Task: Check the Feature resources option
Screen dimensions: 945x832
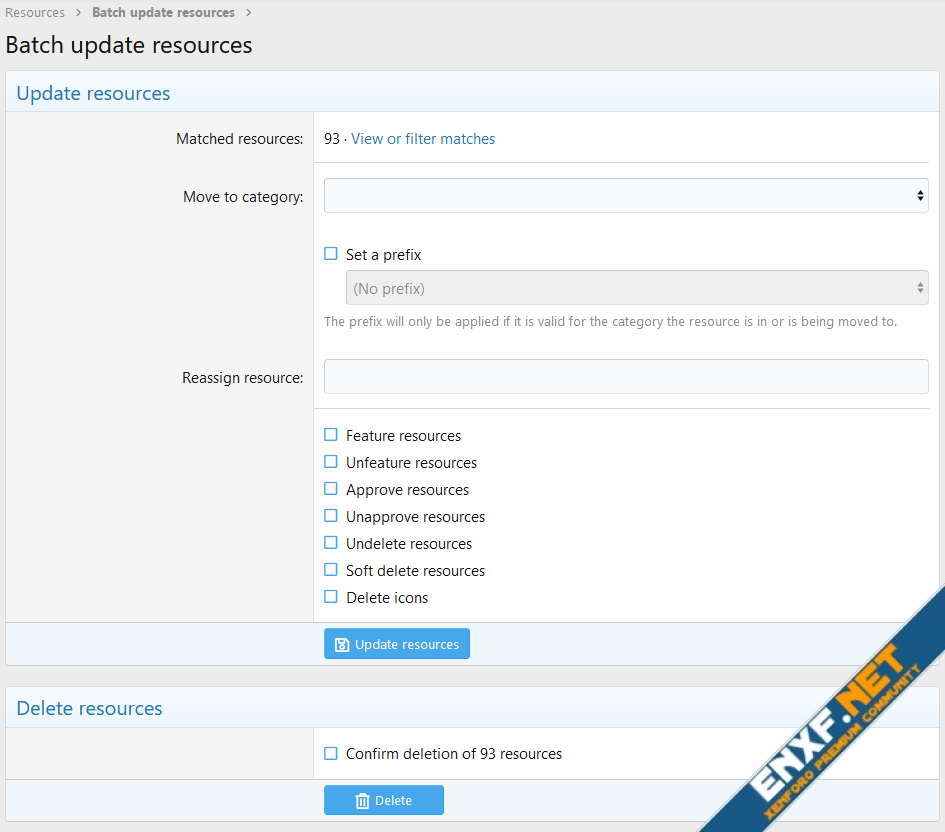Action: 331,435
